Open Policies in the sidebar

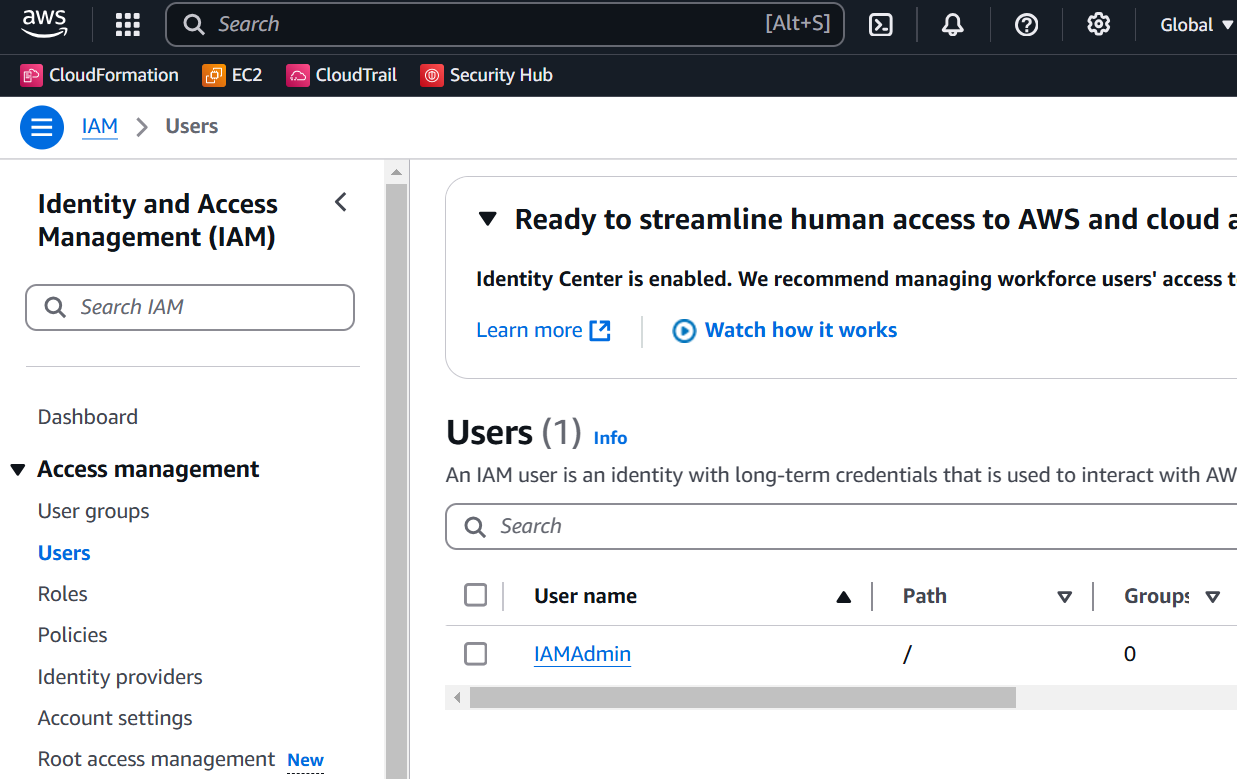coord(73,635)
